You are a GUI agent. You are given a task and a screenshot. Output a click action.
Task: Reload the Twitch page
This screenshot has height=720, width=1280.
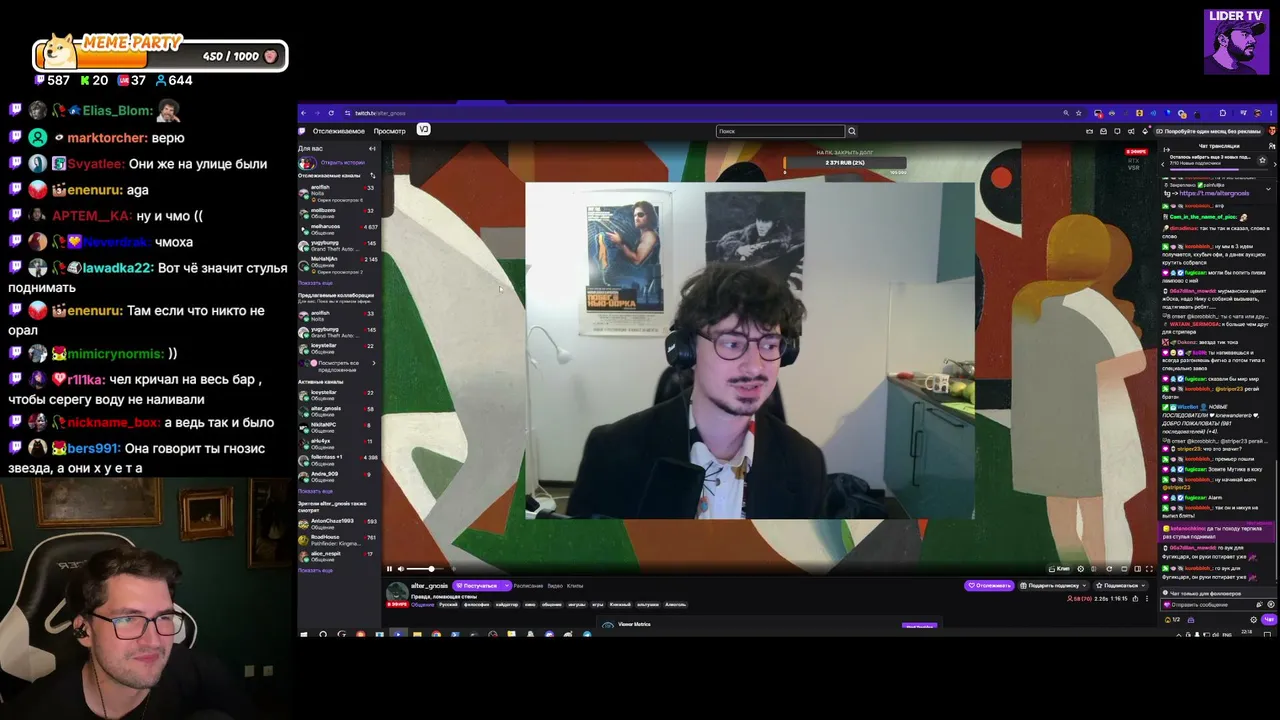(333, 113)
